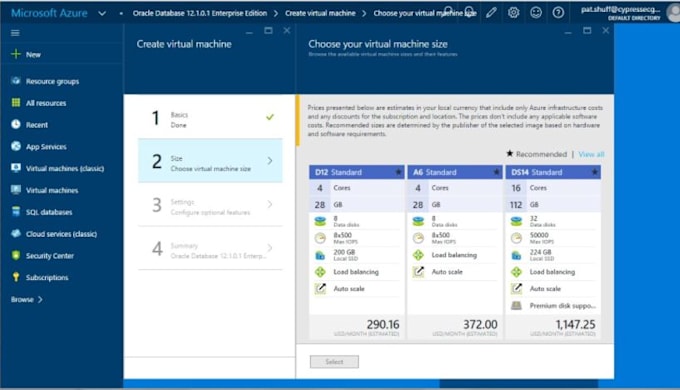680x390 pixels.
Task: Click the Load balancing icon in D12 card
Action: (x=320, y=272)
